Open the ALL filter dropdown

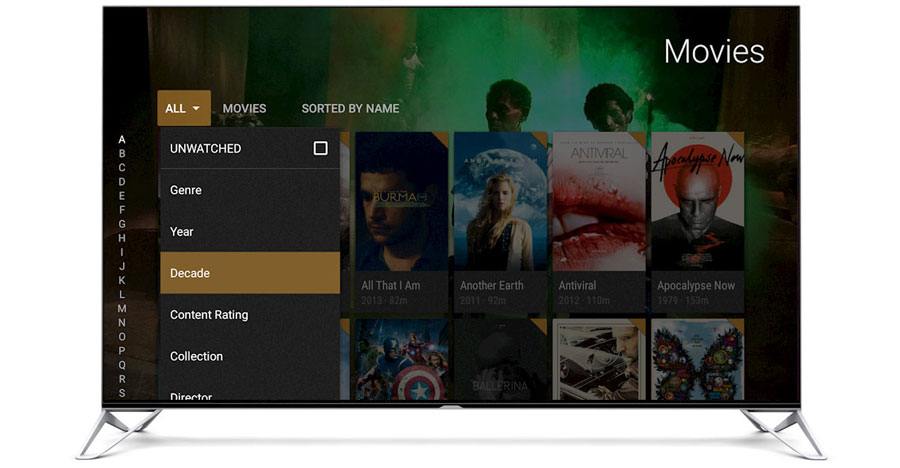pos(184,108)
